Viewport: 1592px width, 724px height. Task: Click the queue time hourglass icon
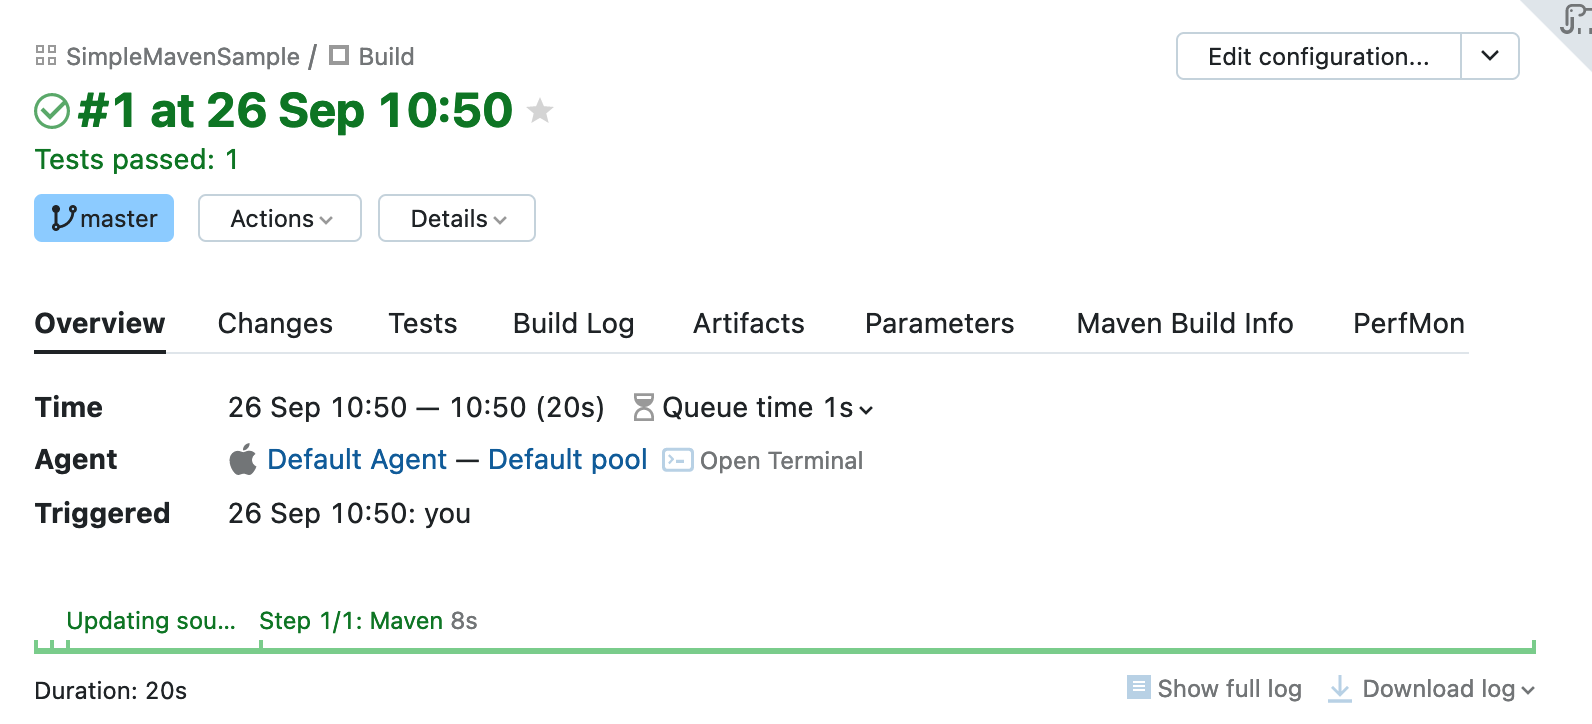(644, 408)
